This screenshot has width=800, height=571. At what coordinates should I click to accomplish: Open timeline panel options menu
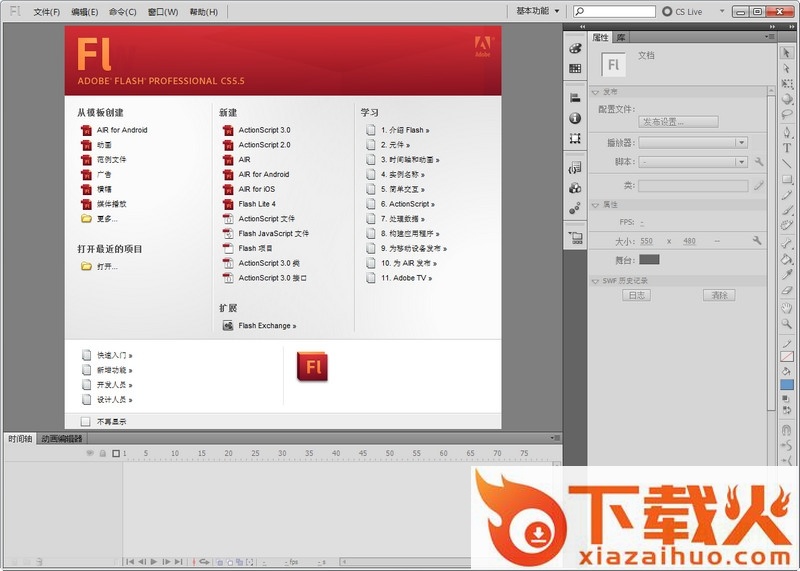(556, 438)
